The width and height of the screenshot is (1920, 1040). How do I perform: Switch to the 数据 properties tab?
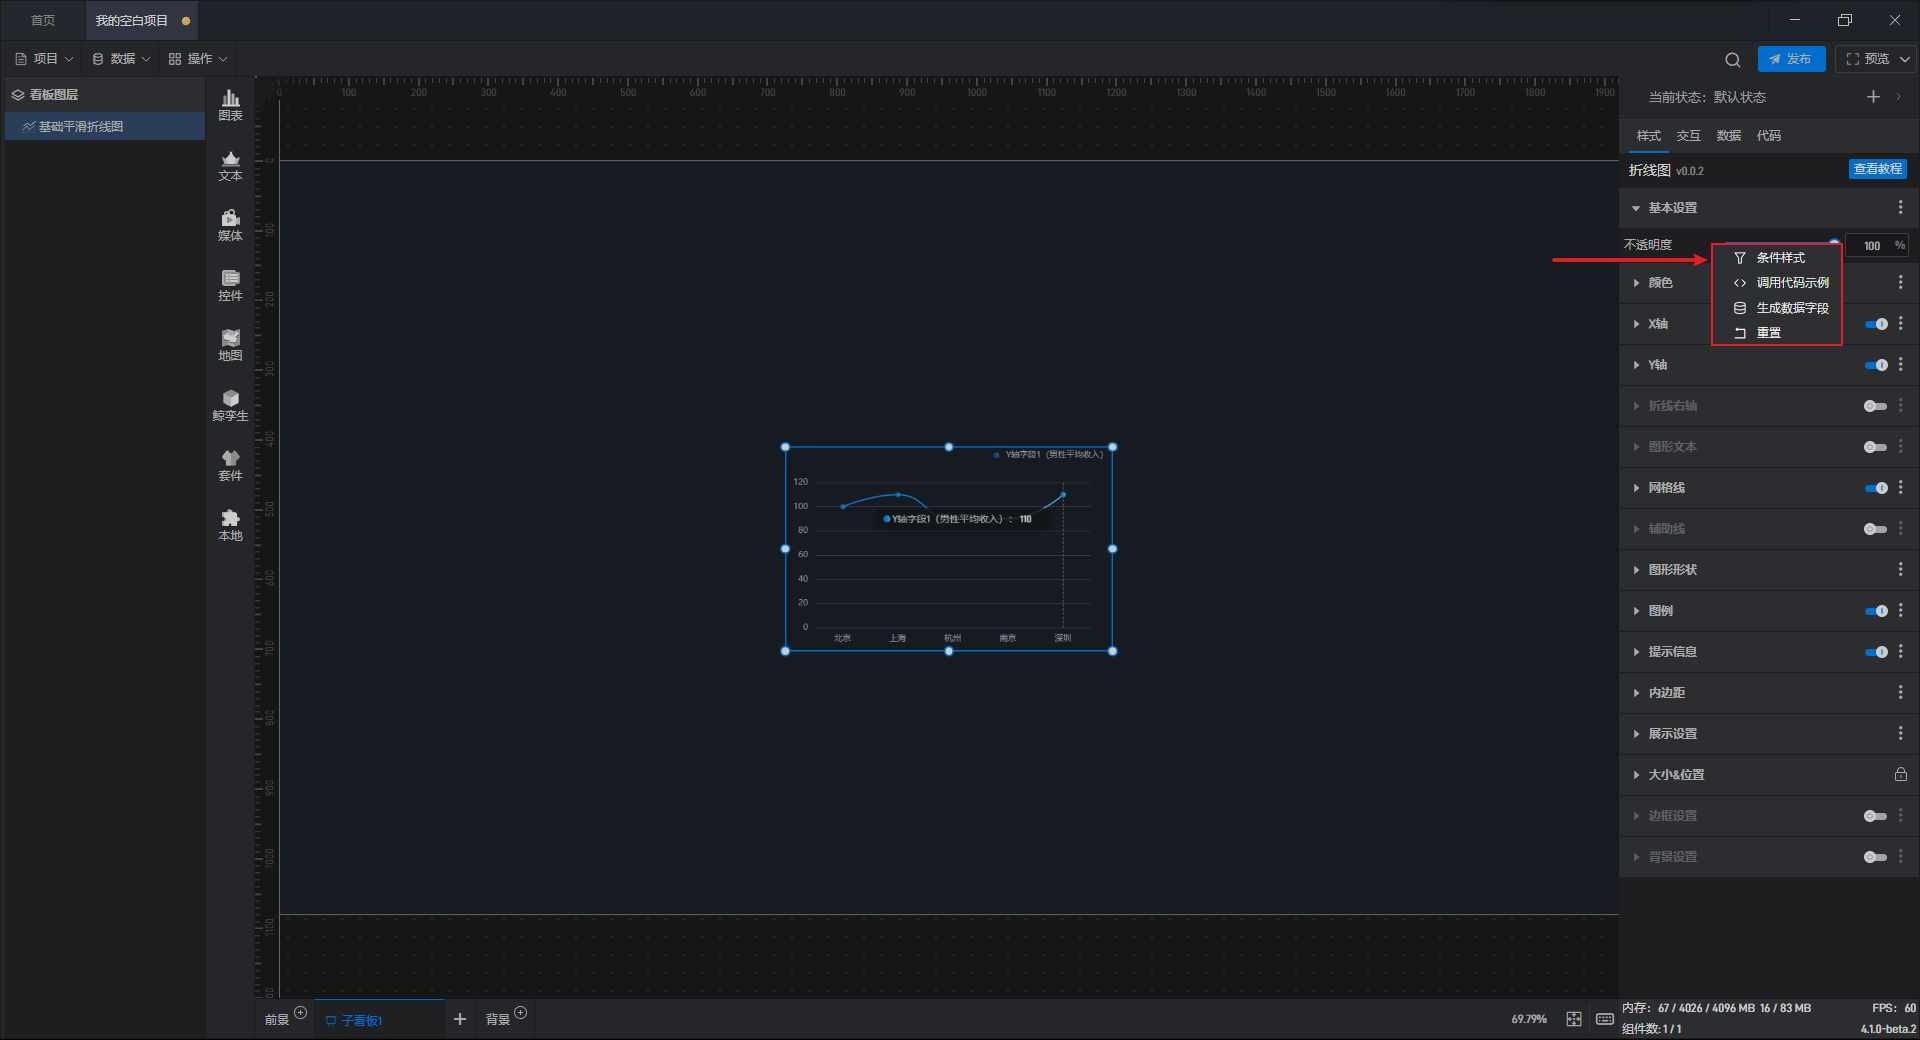(1728, 136)
